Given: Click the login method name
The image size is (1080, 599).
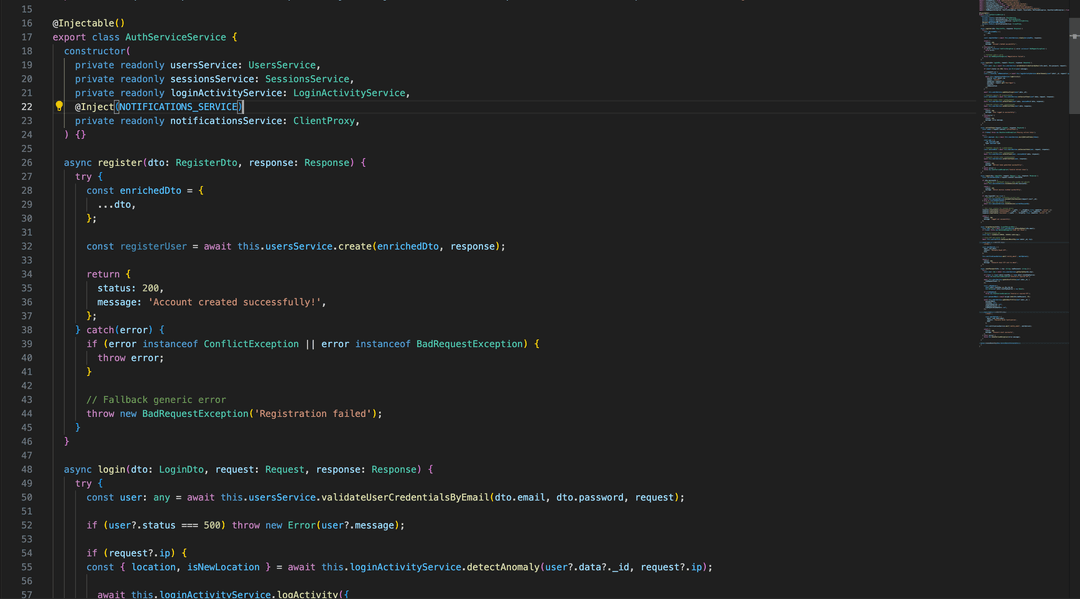Looking at the screenshot, I should click(x=112, y=470).
